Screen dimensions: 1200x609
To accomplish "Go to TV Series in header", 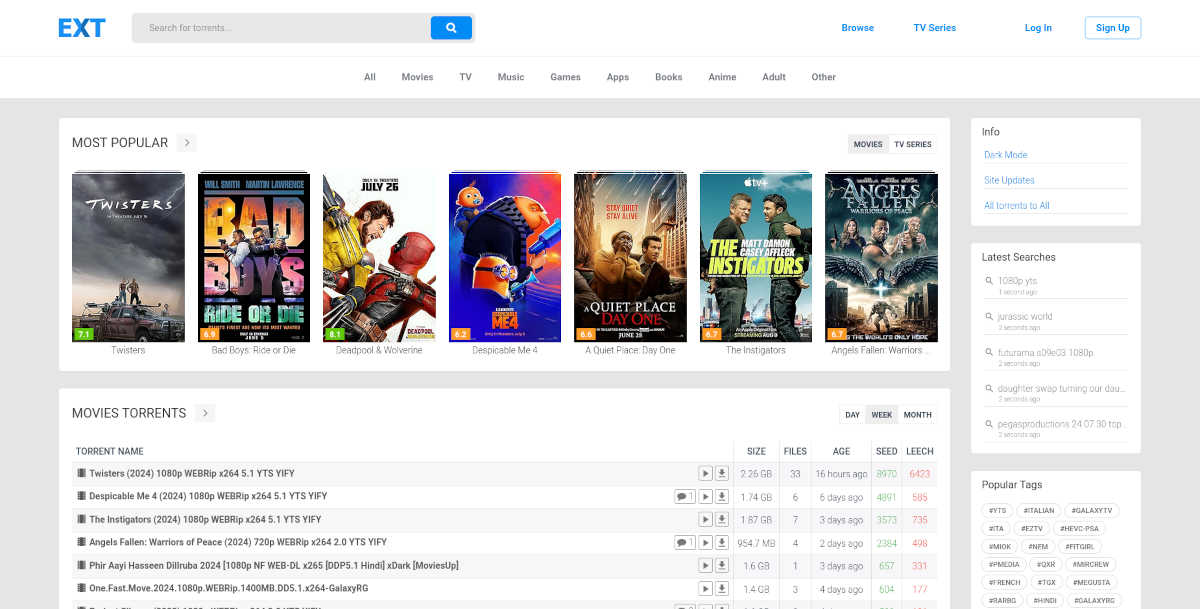I will click(x=935, y=28).
